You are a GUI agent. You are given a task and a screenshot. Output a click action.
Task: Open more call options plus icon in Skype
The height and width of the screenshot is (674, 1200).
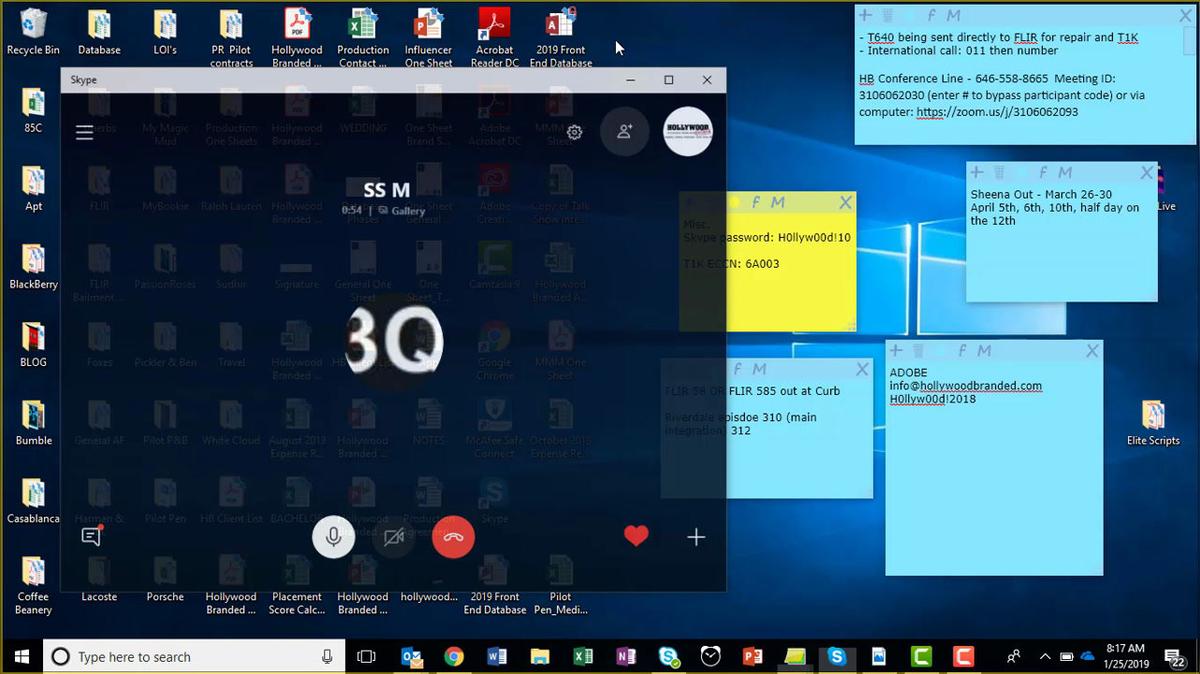[696, 537]
